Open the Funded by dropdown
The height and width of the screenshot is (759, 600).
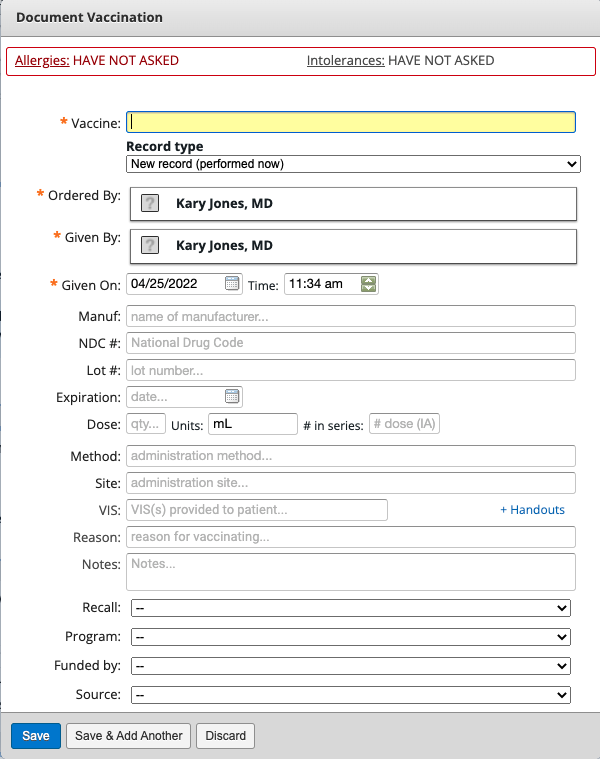[x=351, y=666]
